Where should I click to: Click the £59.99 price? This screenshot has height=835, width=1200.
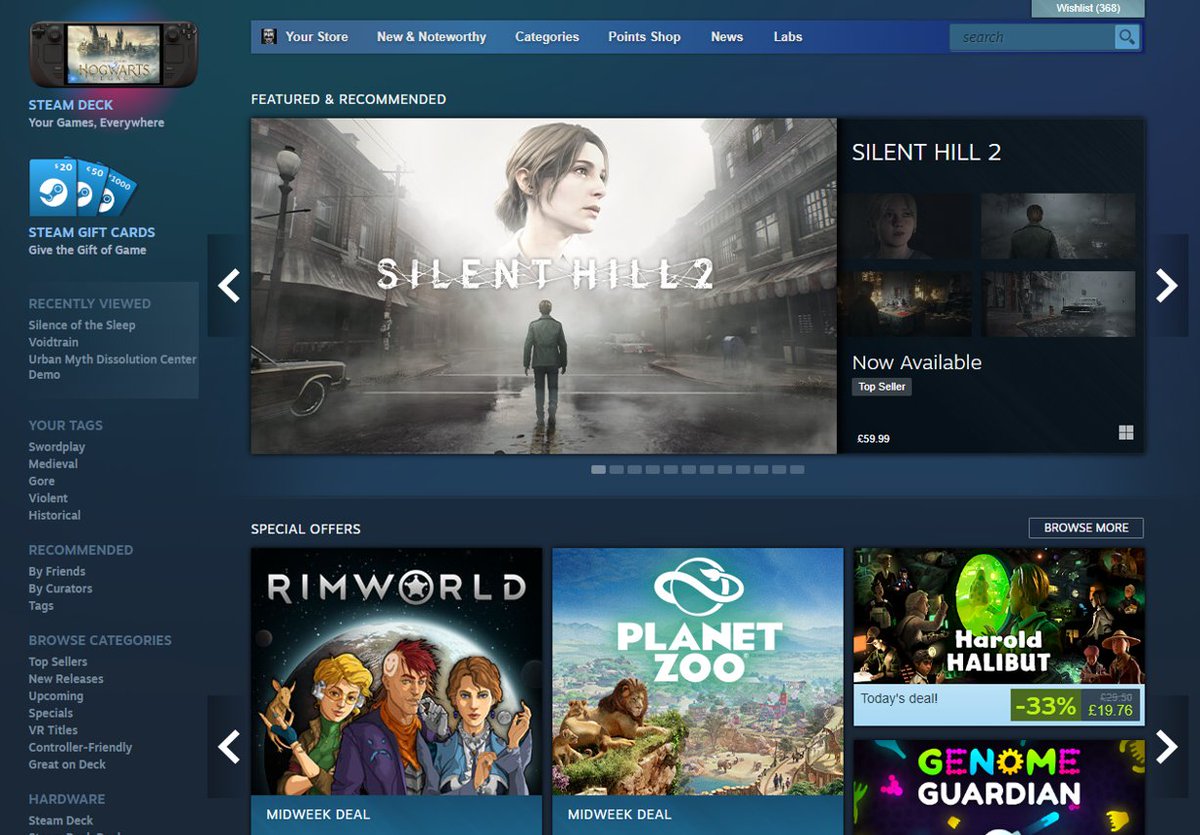pyautogui.click(x=874, y=439)
